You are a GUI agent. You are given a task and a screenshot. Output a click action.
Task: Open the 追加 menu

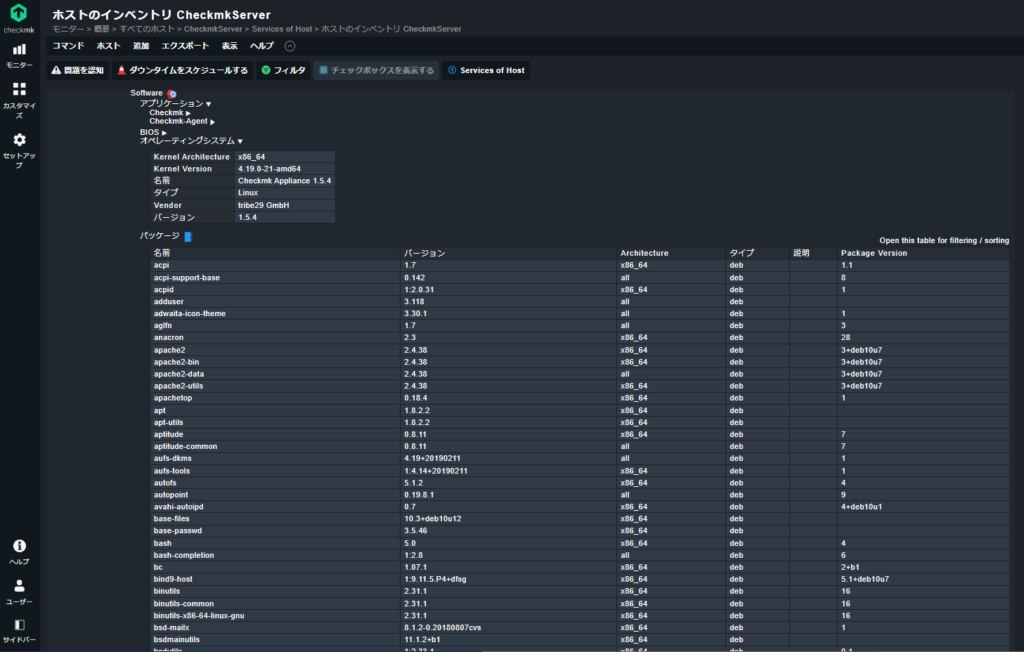pyautogui.click(x=141, y=46)
